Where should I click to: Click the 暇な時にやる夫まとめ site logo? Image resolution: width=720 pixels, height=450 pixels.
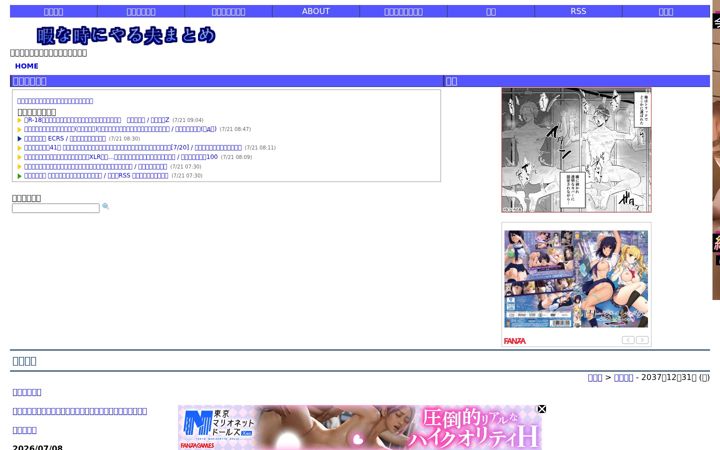pyautogui.click(x=126, y=35)
